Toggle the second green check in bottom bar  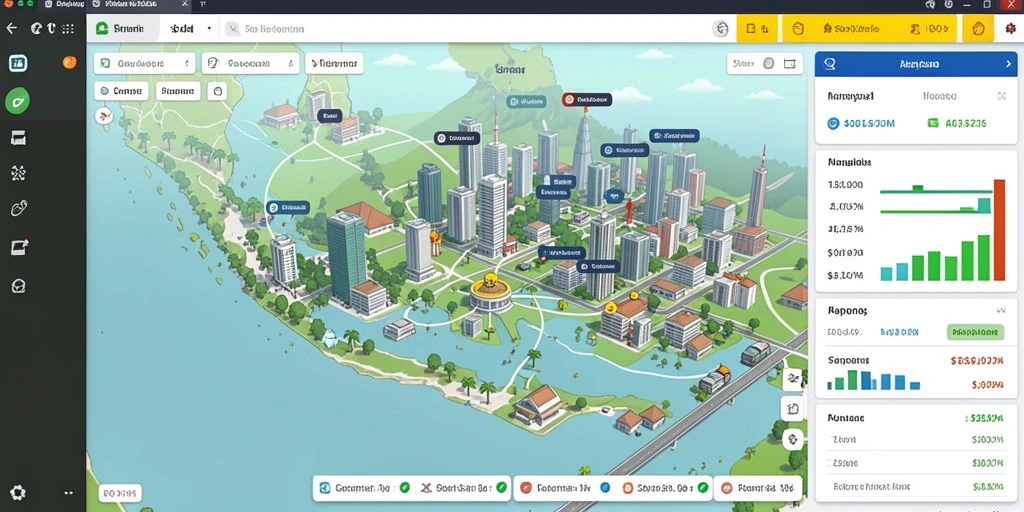pos(502,487)
